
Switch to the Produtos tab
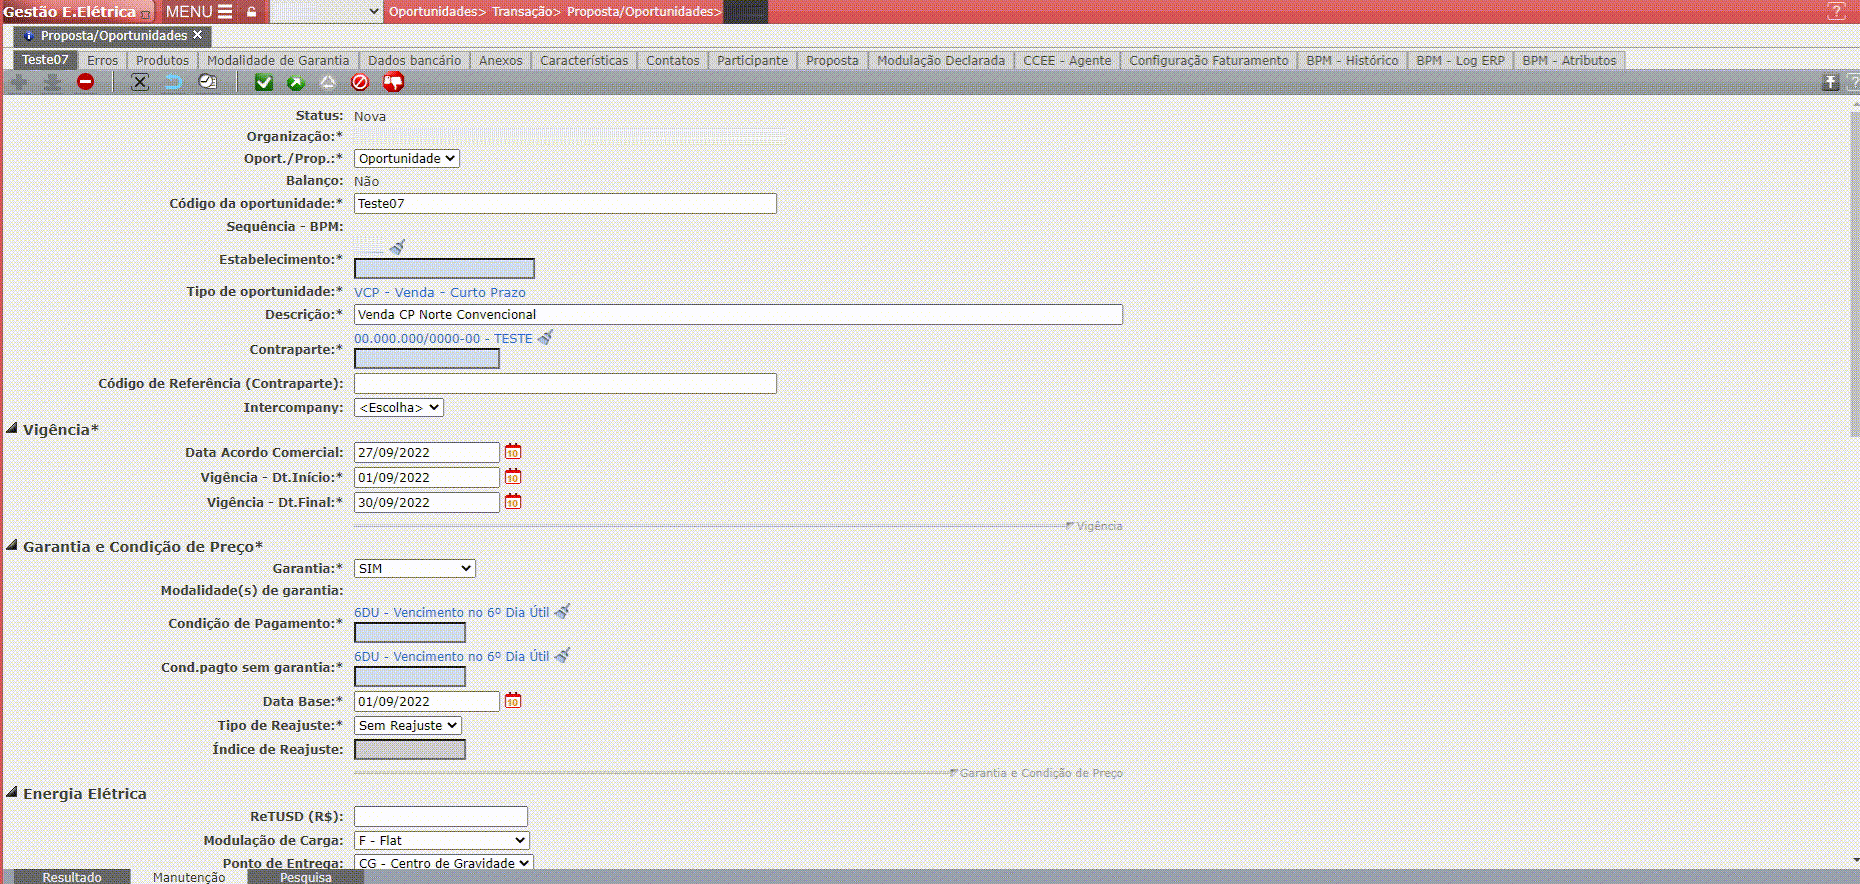(x=162, y=61)
